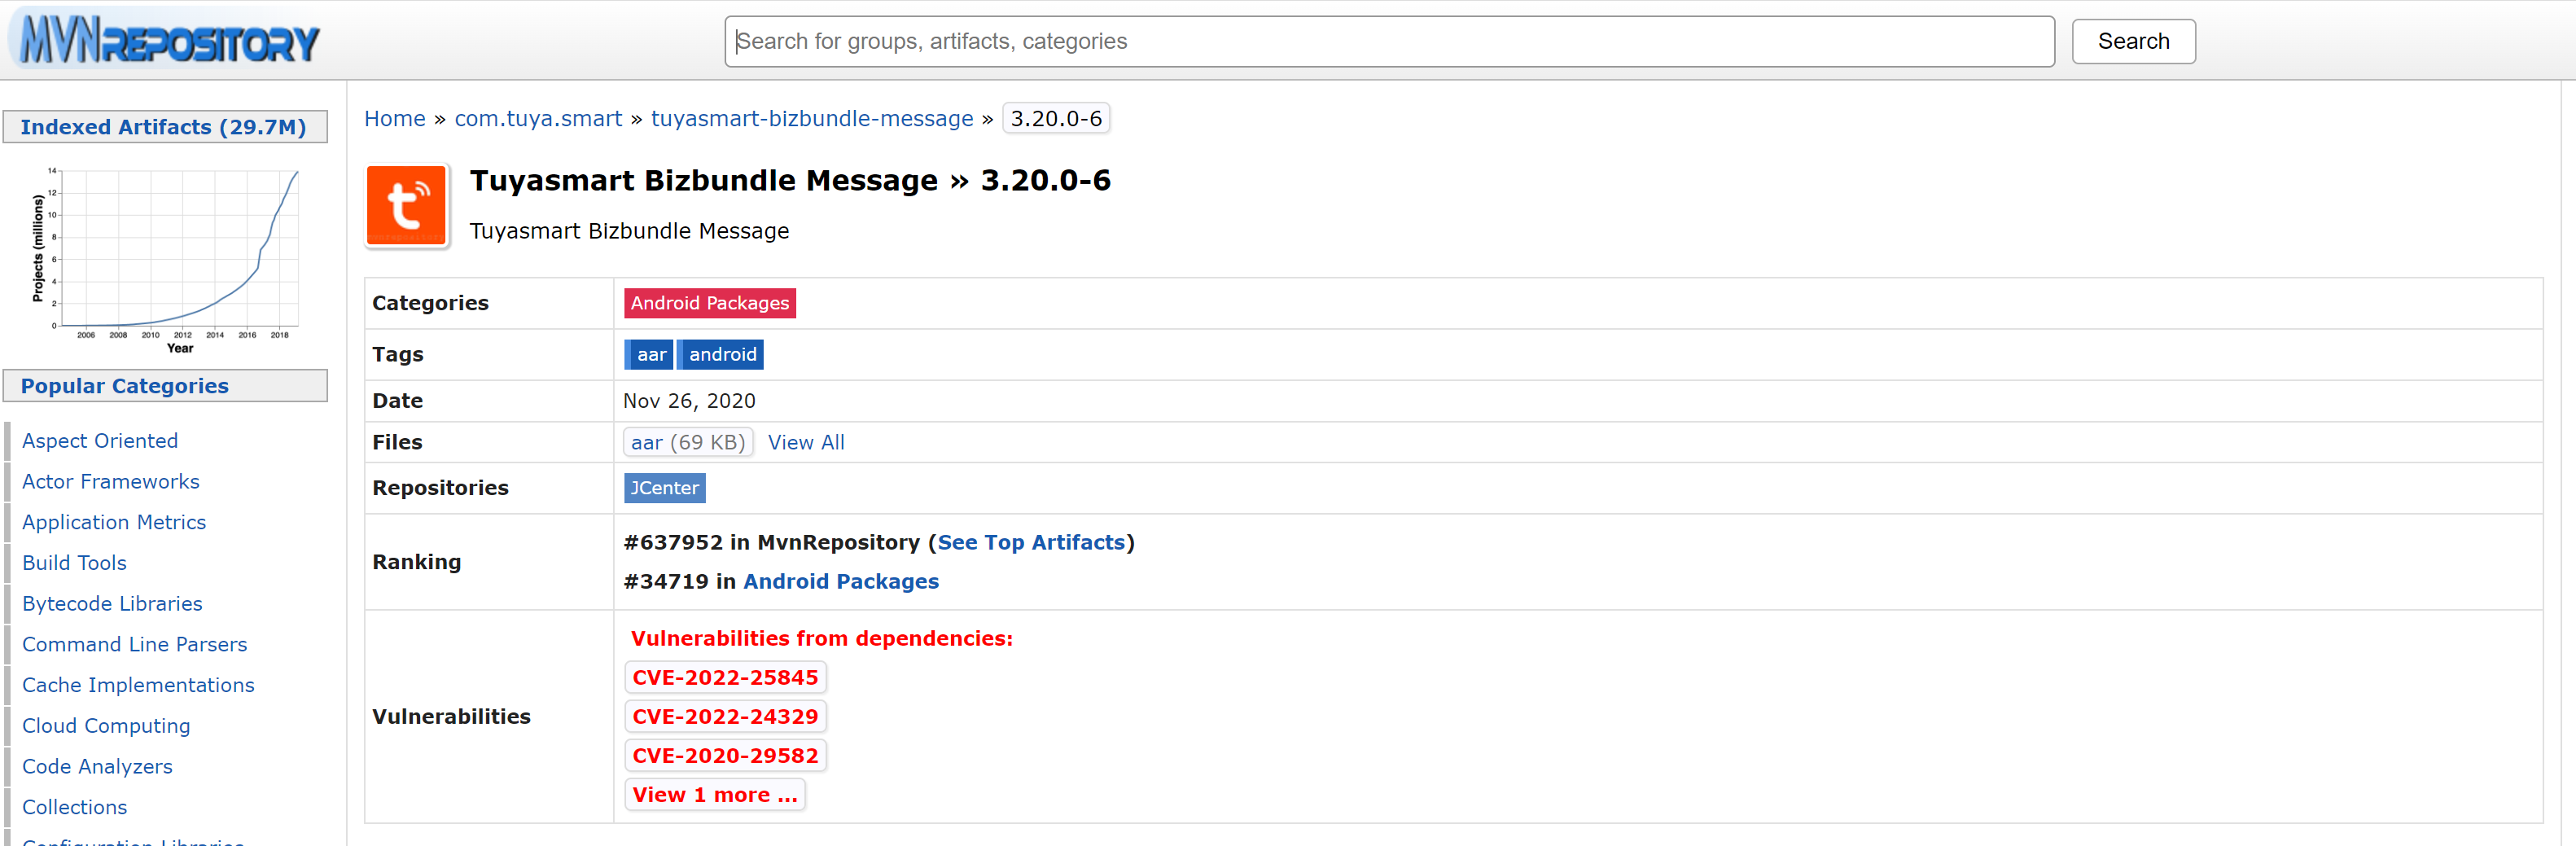The width and height of the screenshot is (2576, 846).
Task: Click the Tuya orange artifact logo
Action: 406,205
